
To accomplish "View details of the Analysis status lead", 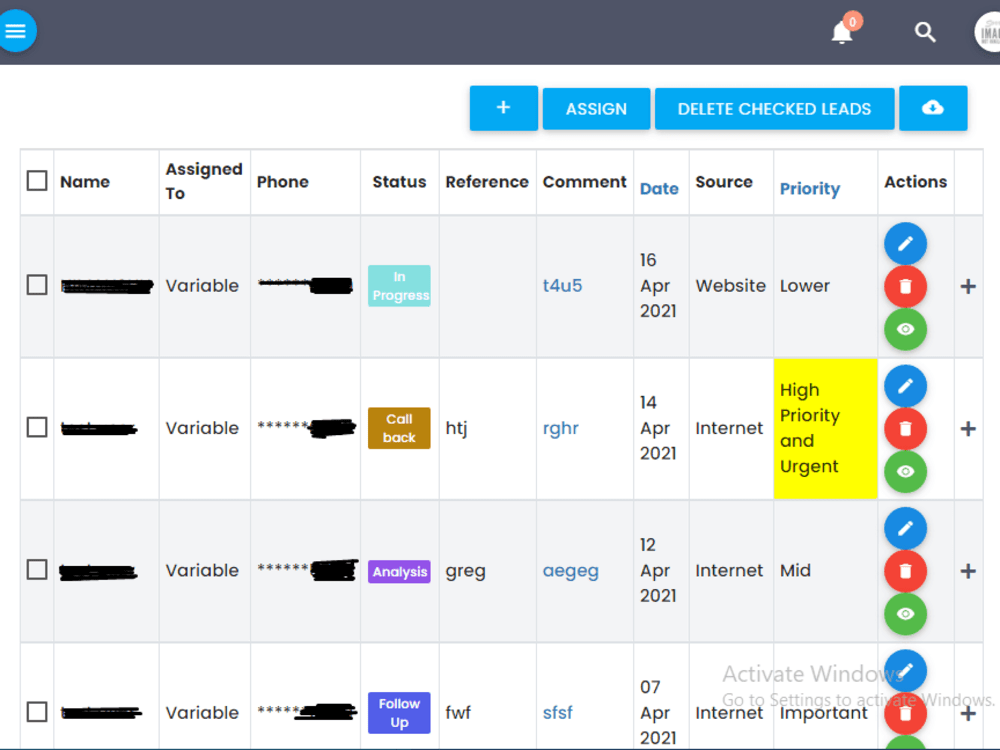I will [x=905, y=614].
